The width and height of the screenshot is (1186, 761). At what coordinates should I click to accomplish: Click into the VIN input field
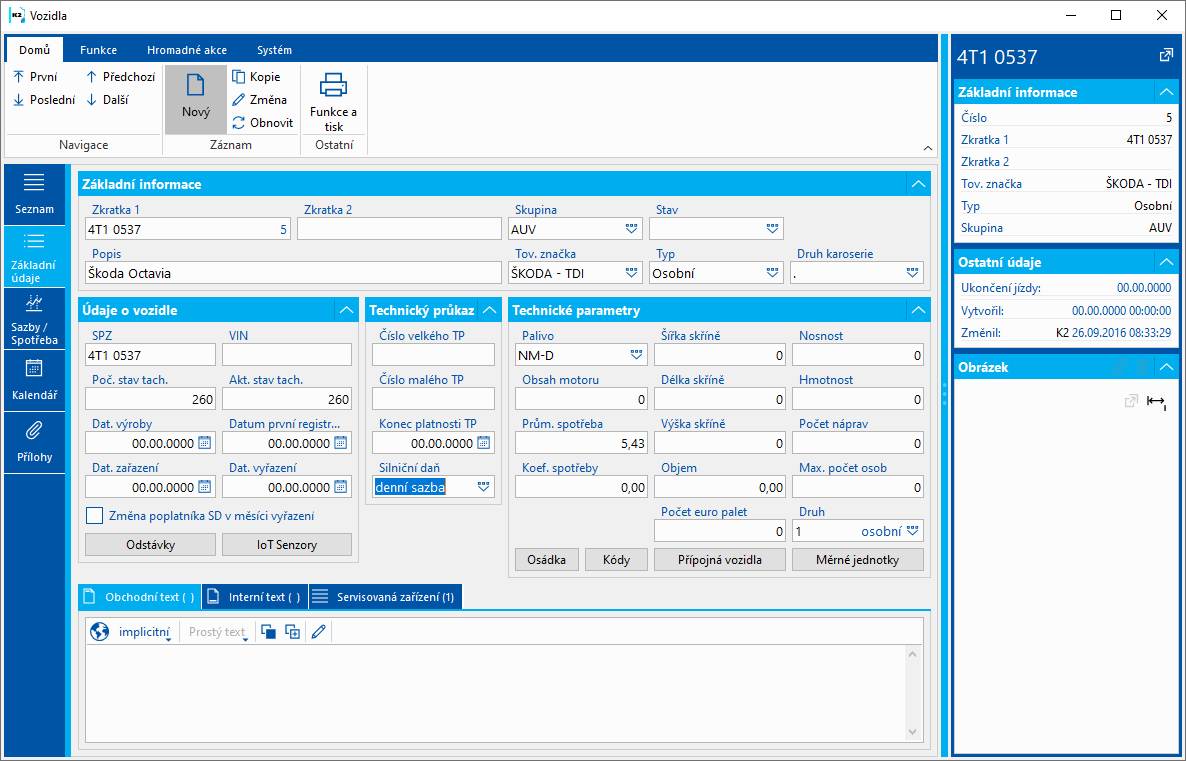point(287,355)
